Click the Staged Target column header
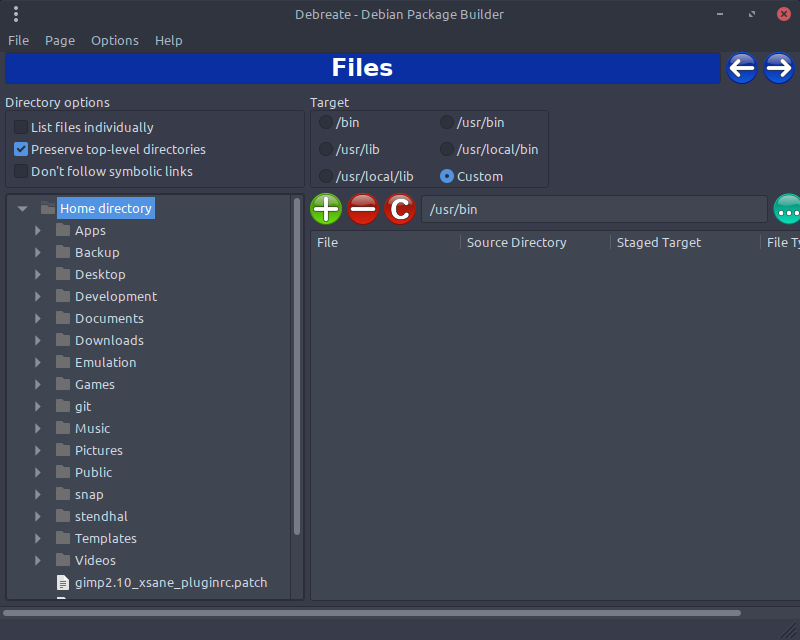The width and height of the screenshot is (800, 640). 659,242
